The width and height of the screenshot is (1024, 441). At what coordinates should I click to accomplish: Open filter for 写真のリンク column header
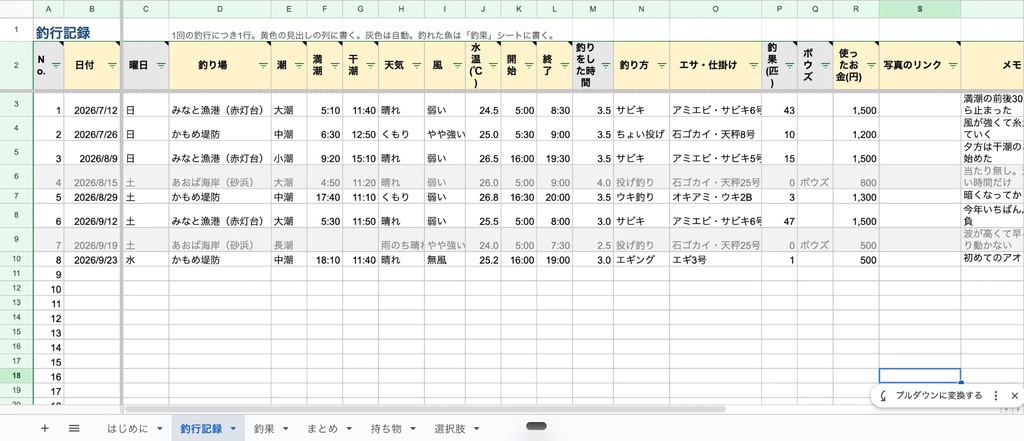(x=952, y=65)
